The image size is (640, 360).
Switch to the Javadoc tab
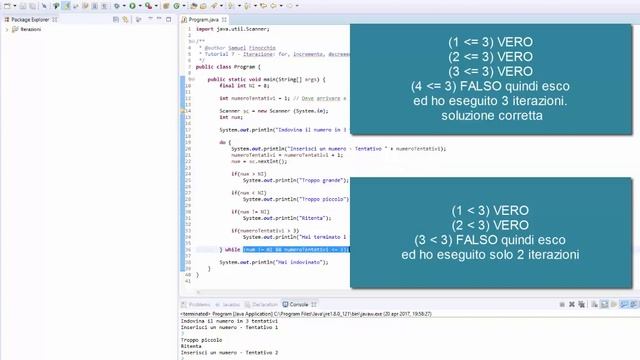click(x=228, y=304)
